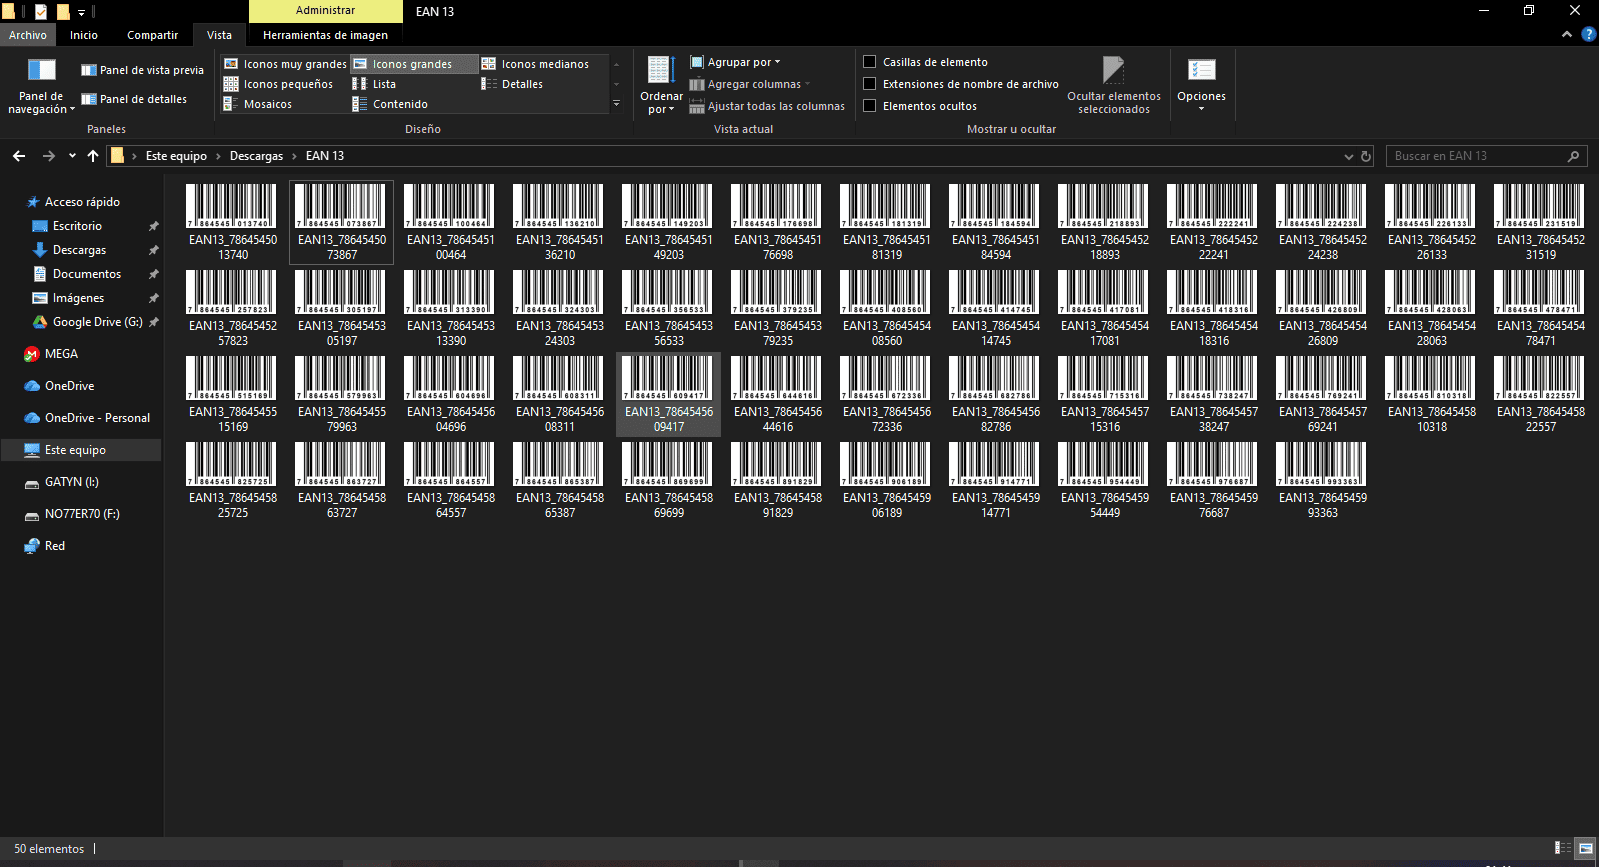The width and height of the screenshot is (1599, 867).
Task: Go up one folder with the arrow
Action: point(93,156)
